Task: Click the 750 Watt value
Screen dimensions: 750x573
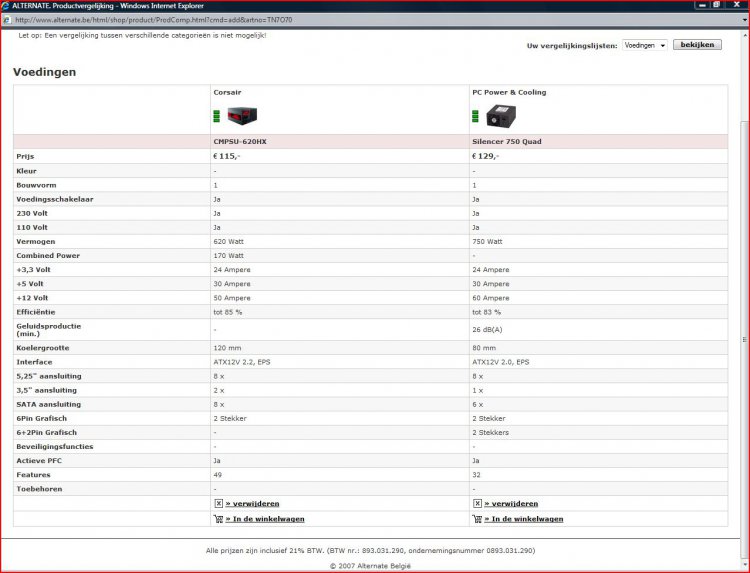Action: point(487,242)
